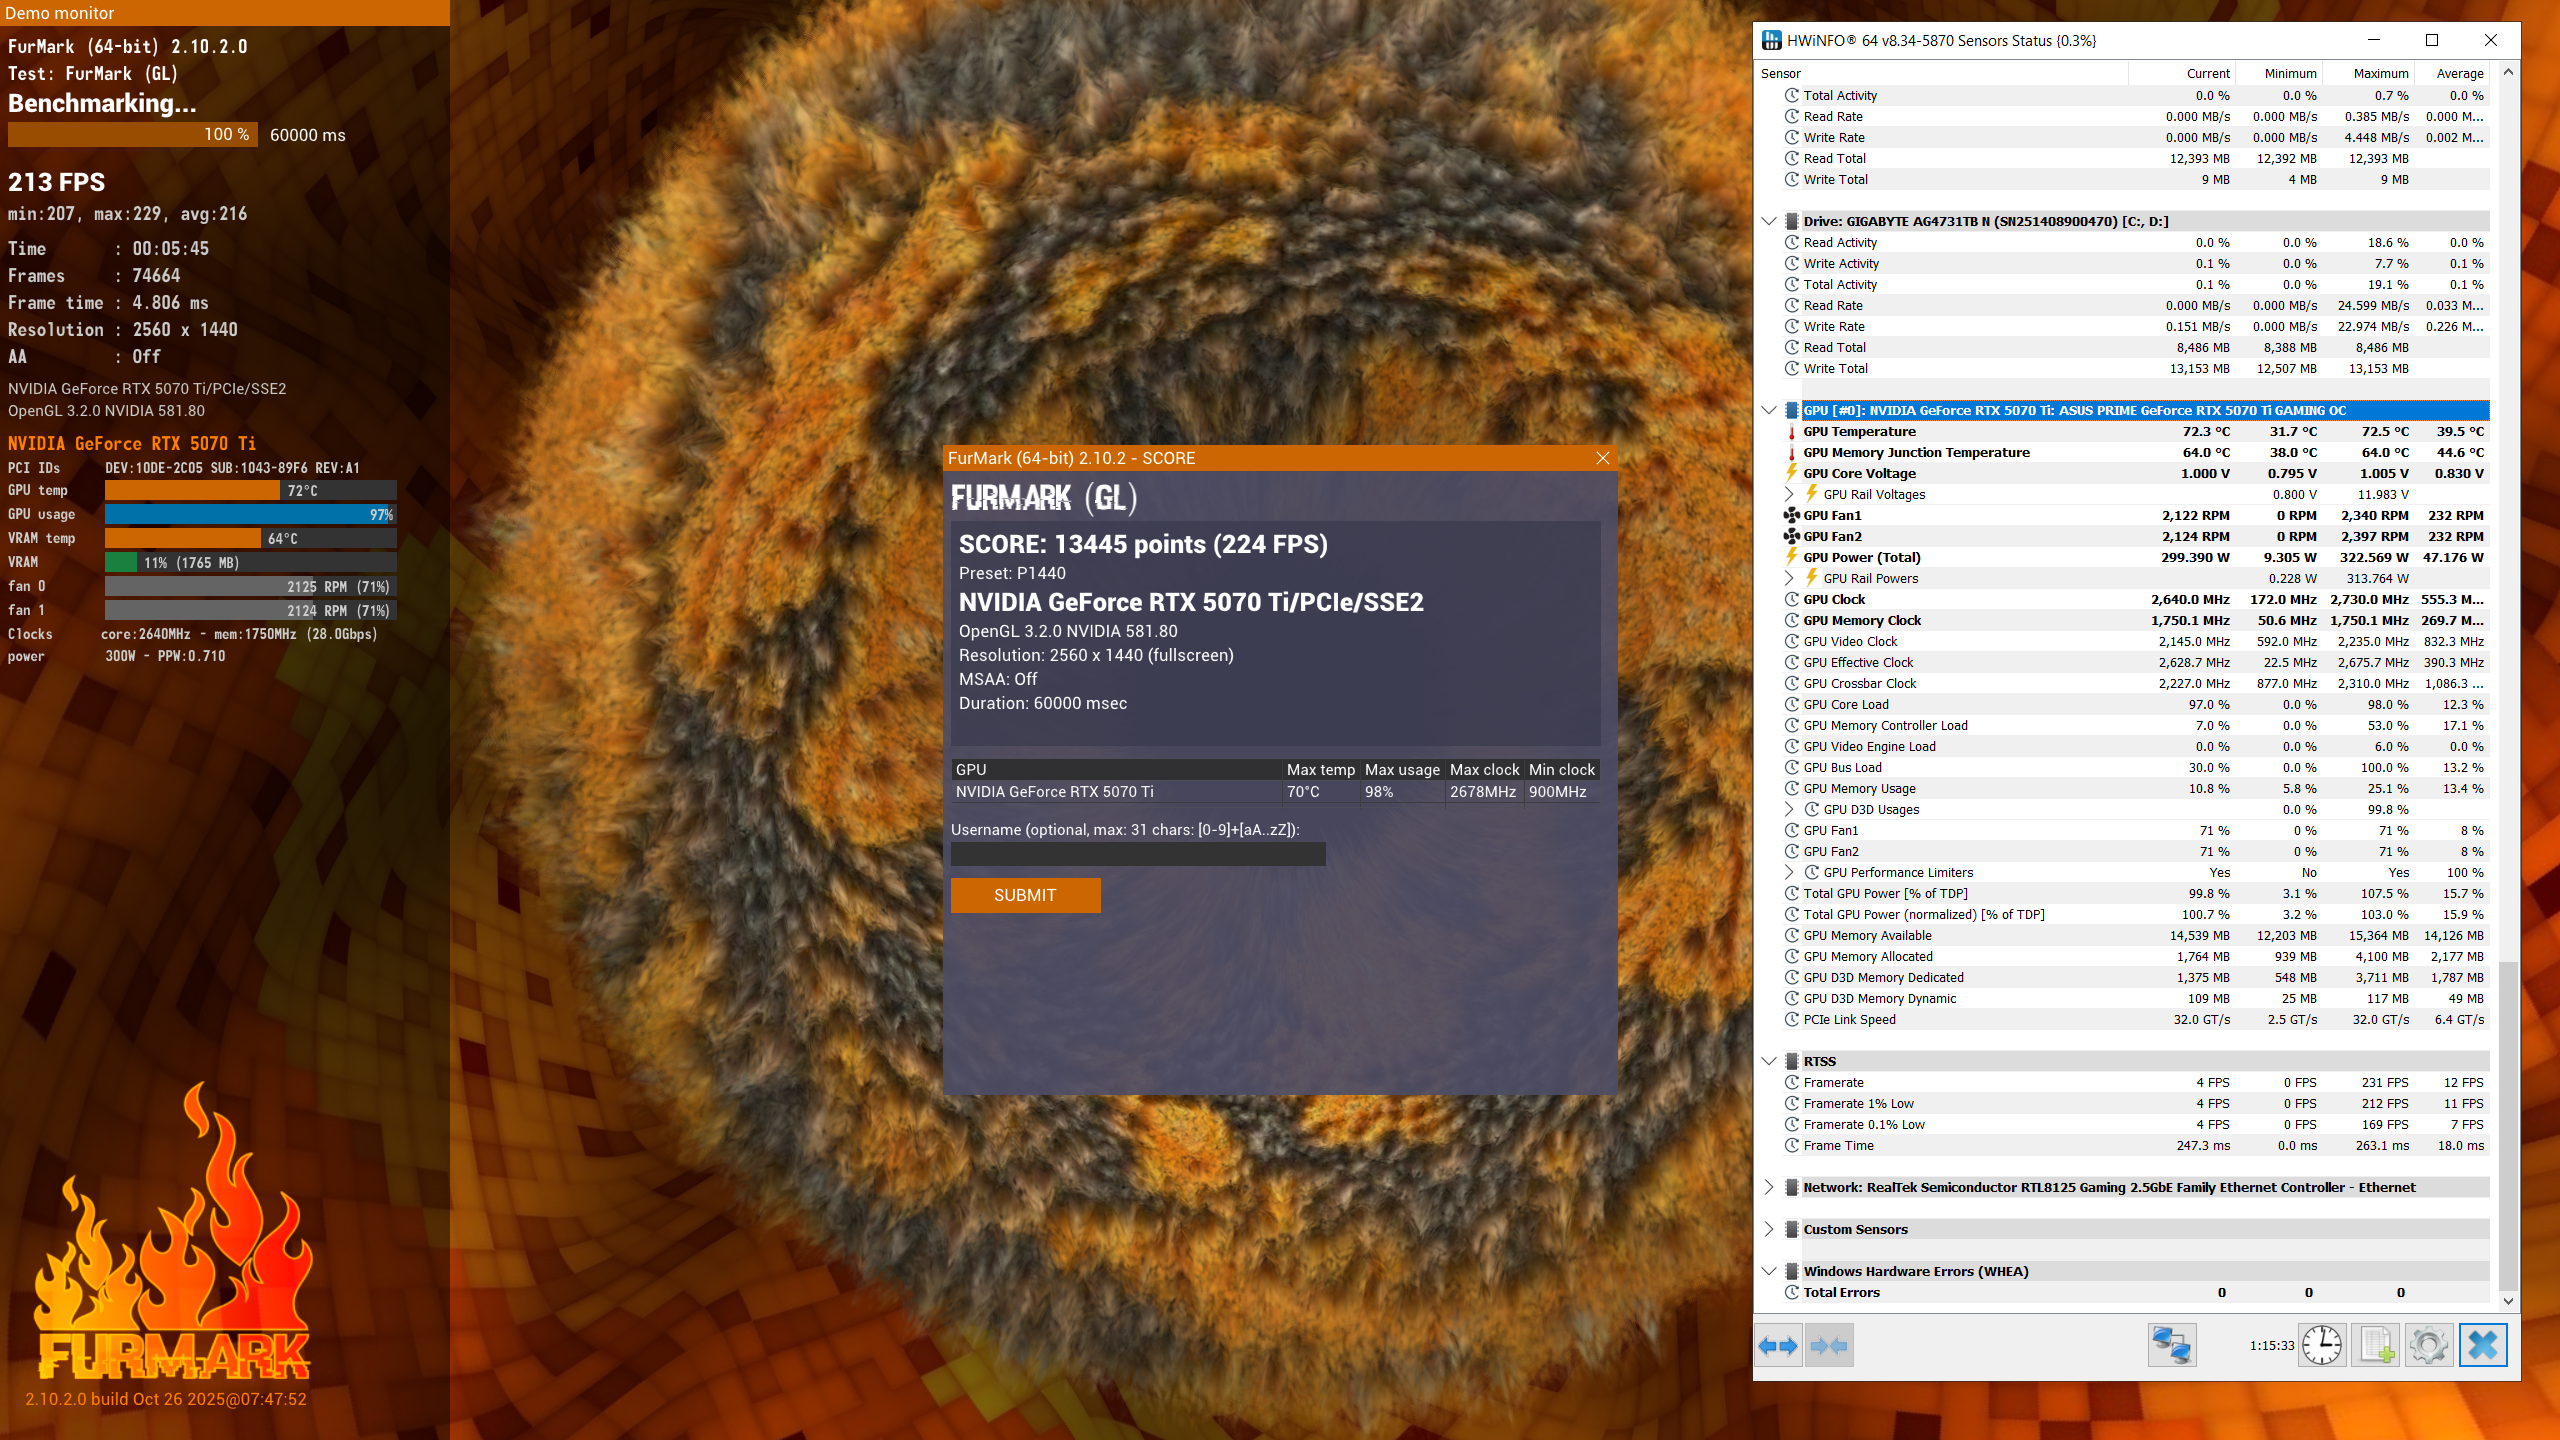Click the Average column header

pyautogui.click(x=2459, y=74)
